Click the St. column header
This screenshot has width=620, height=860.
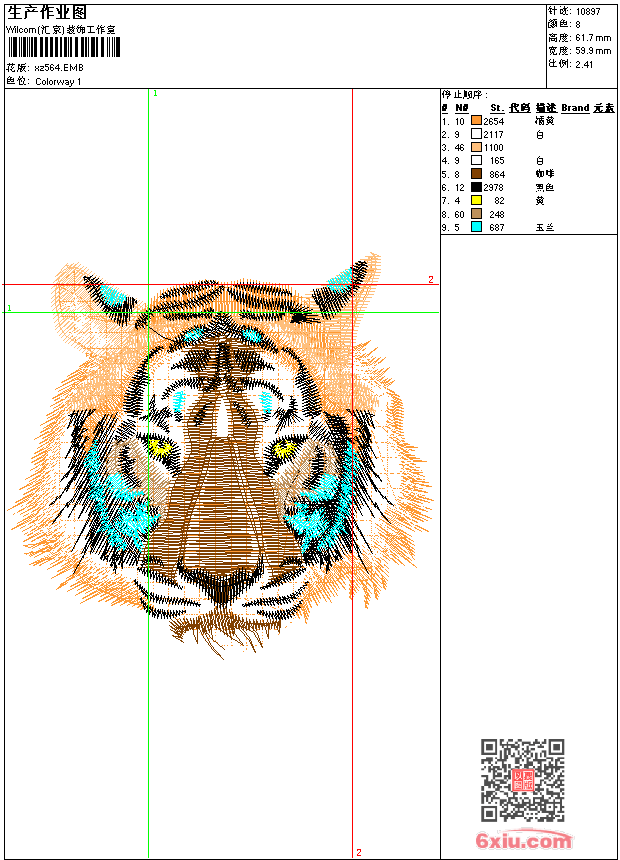click(496, 107)
